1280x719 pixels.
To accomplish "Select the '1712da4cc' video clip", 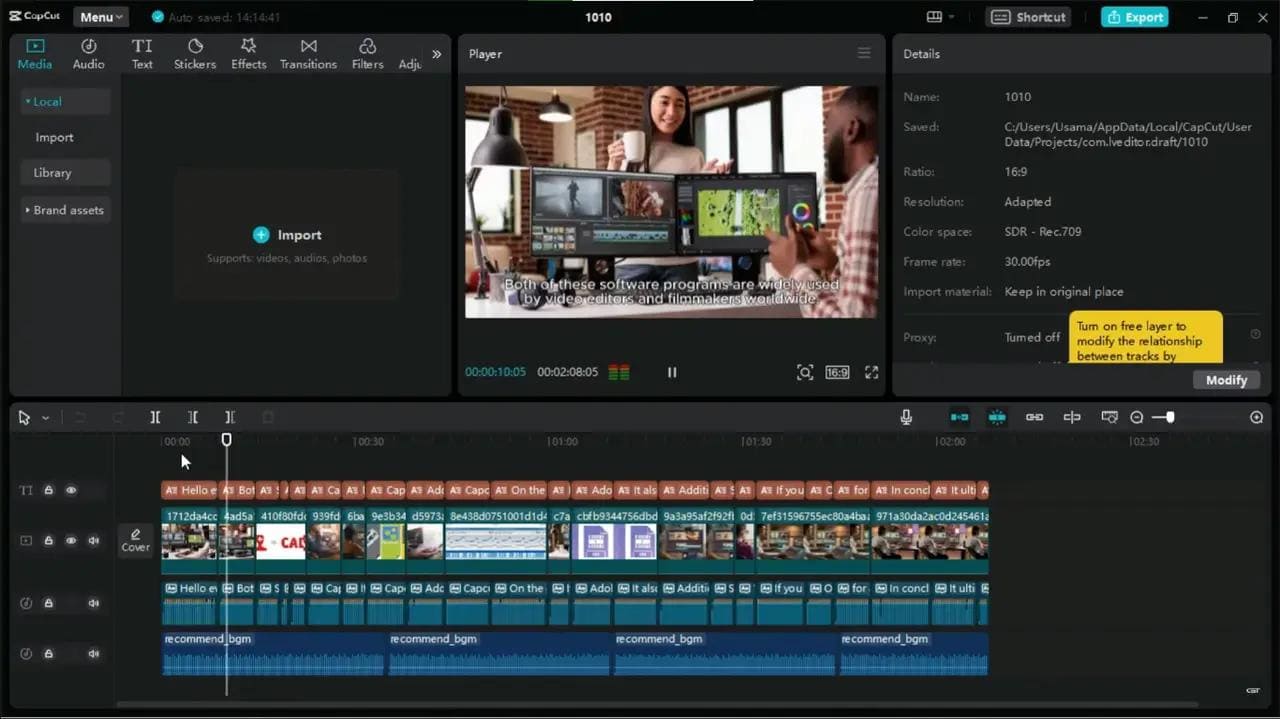I will pyautogui.click(x=189, y=540).
